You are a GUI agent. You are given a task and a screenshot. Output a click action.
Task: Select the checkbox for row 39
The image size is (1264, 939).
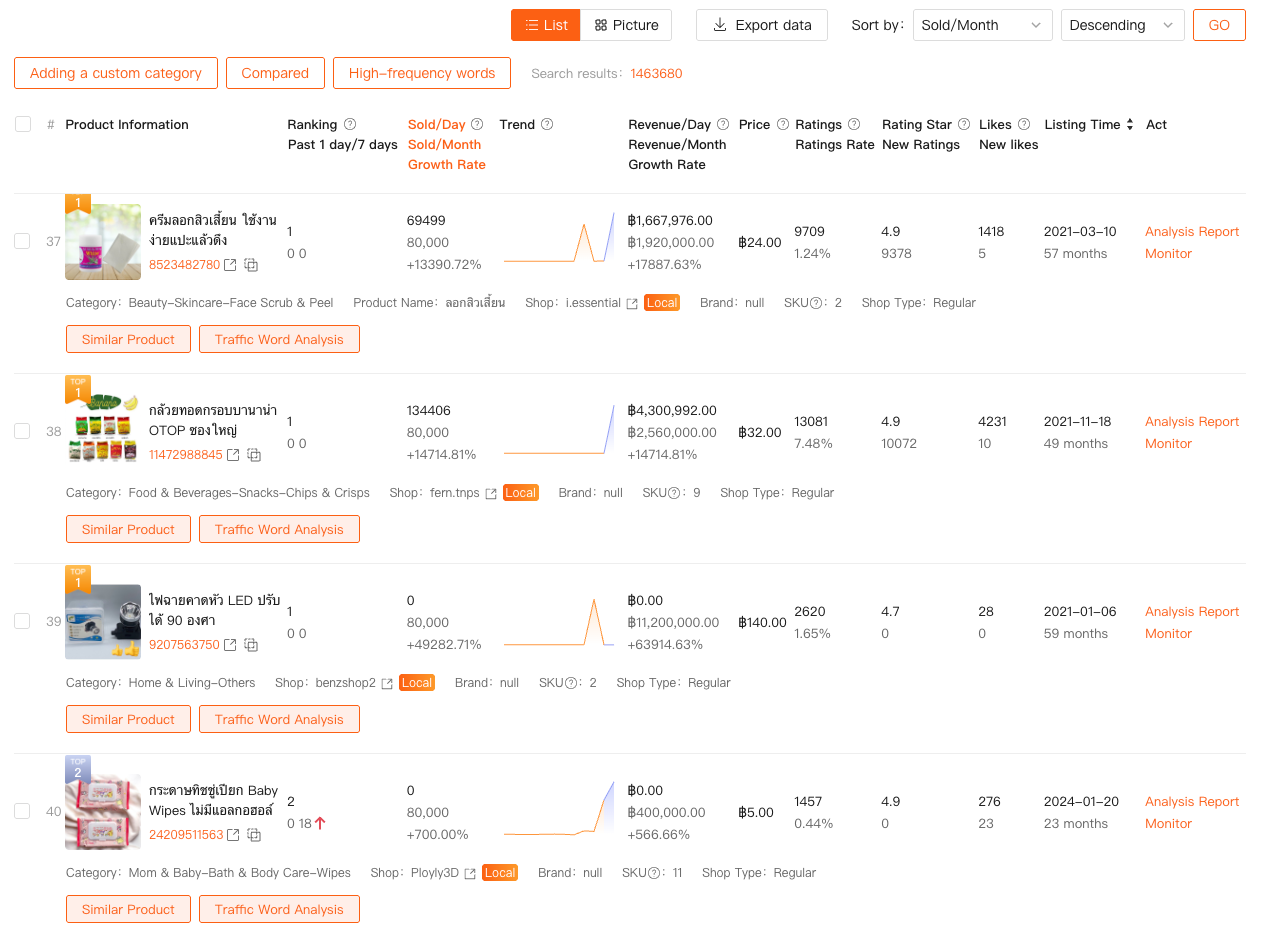pos(22,621)
